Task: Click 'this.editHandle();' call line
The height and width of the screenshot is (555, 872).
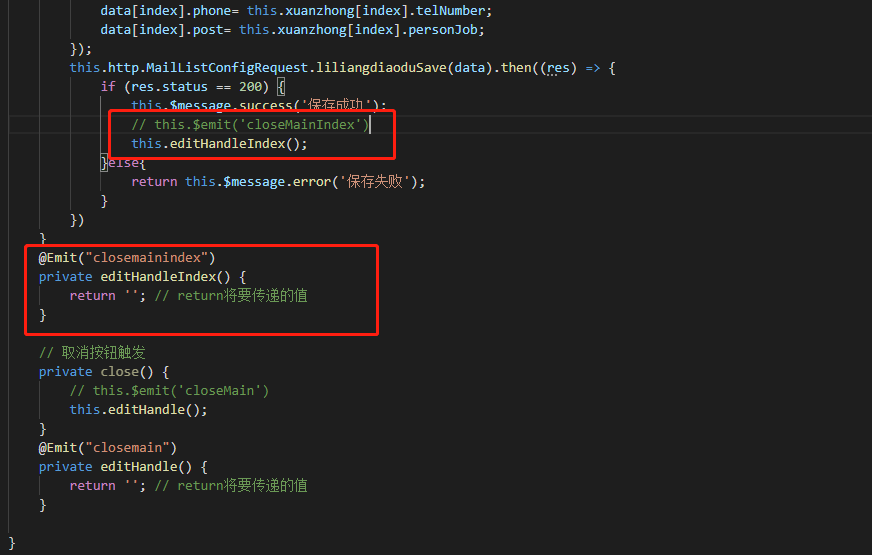Action: tap(138, 409)
